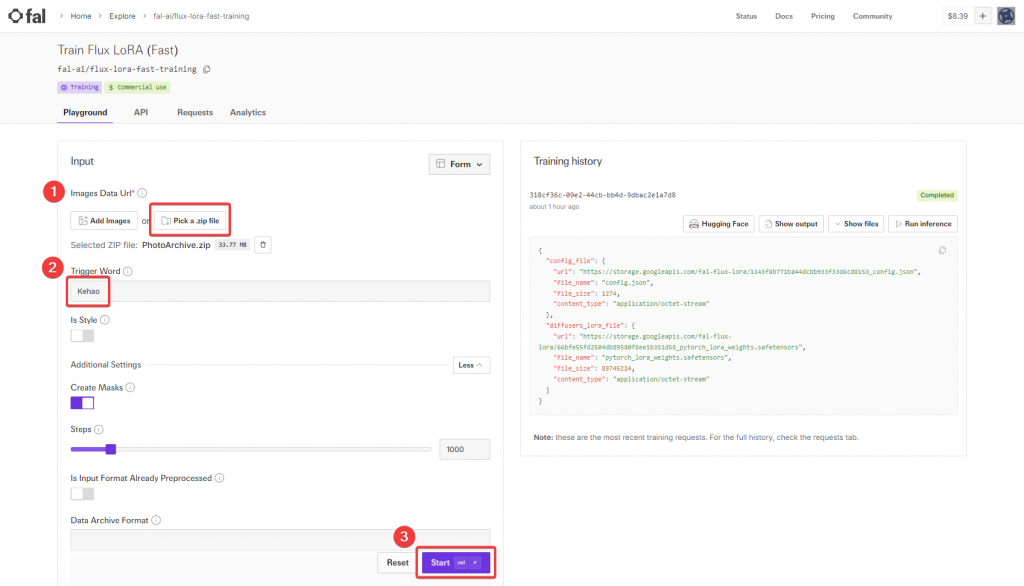Viewport: 1024px width, 586px height.
Task: Collapse Additional Settings with Less
Action: [472, 365]
